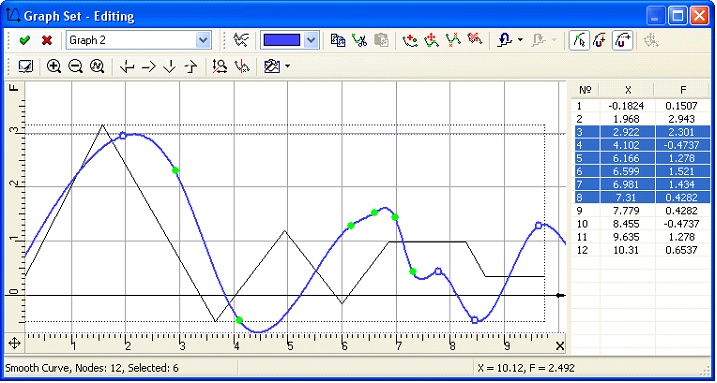Click the fit-all zoom magnifier icon
Viewport: 717px width, 383px height.
pyautogui.click(x=97, y=67)
